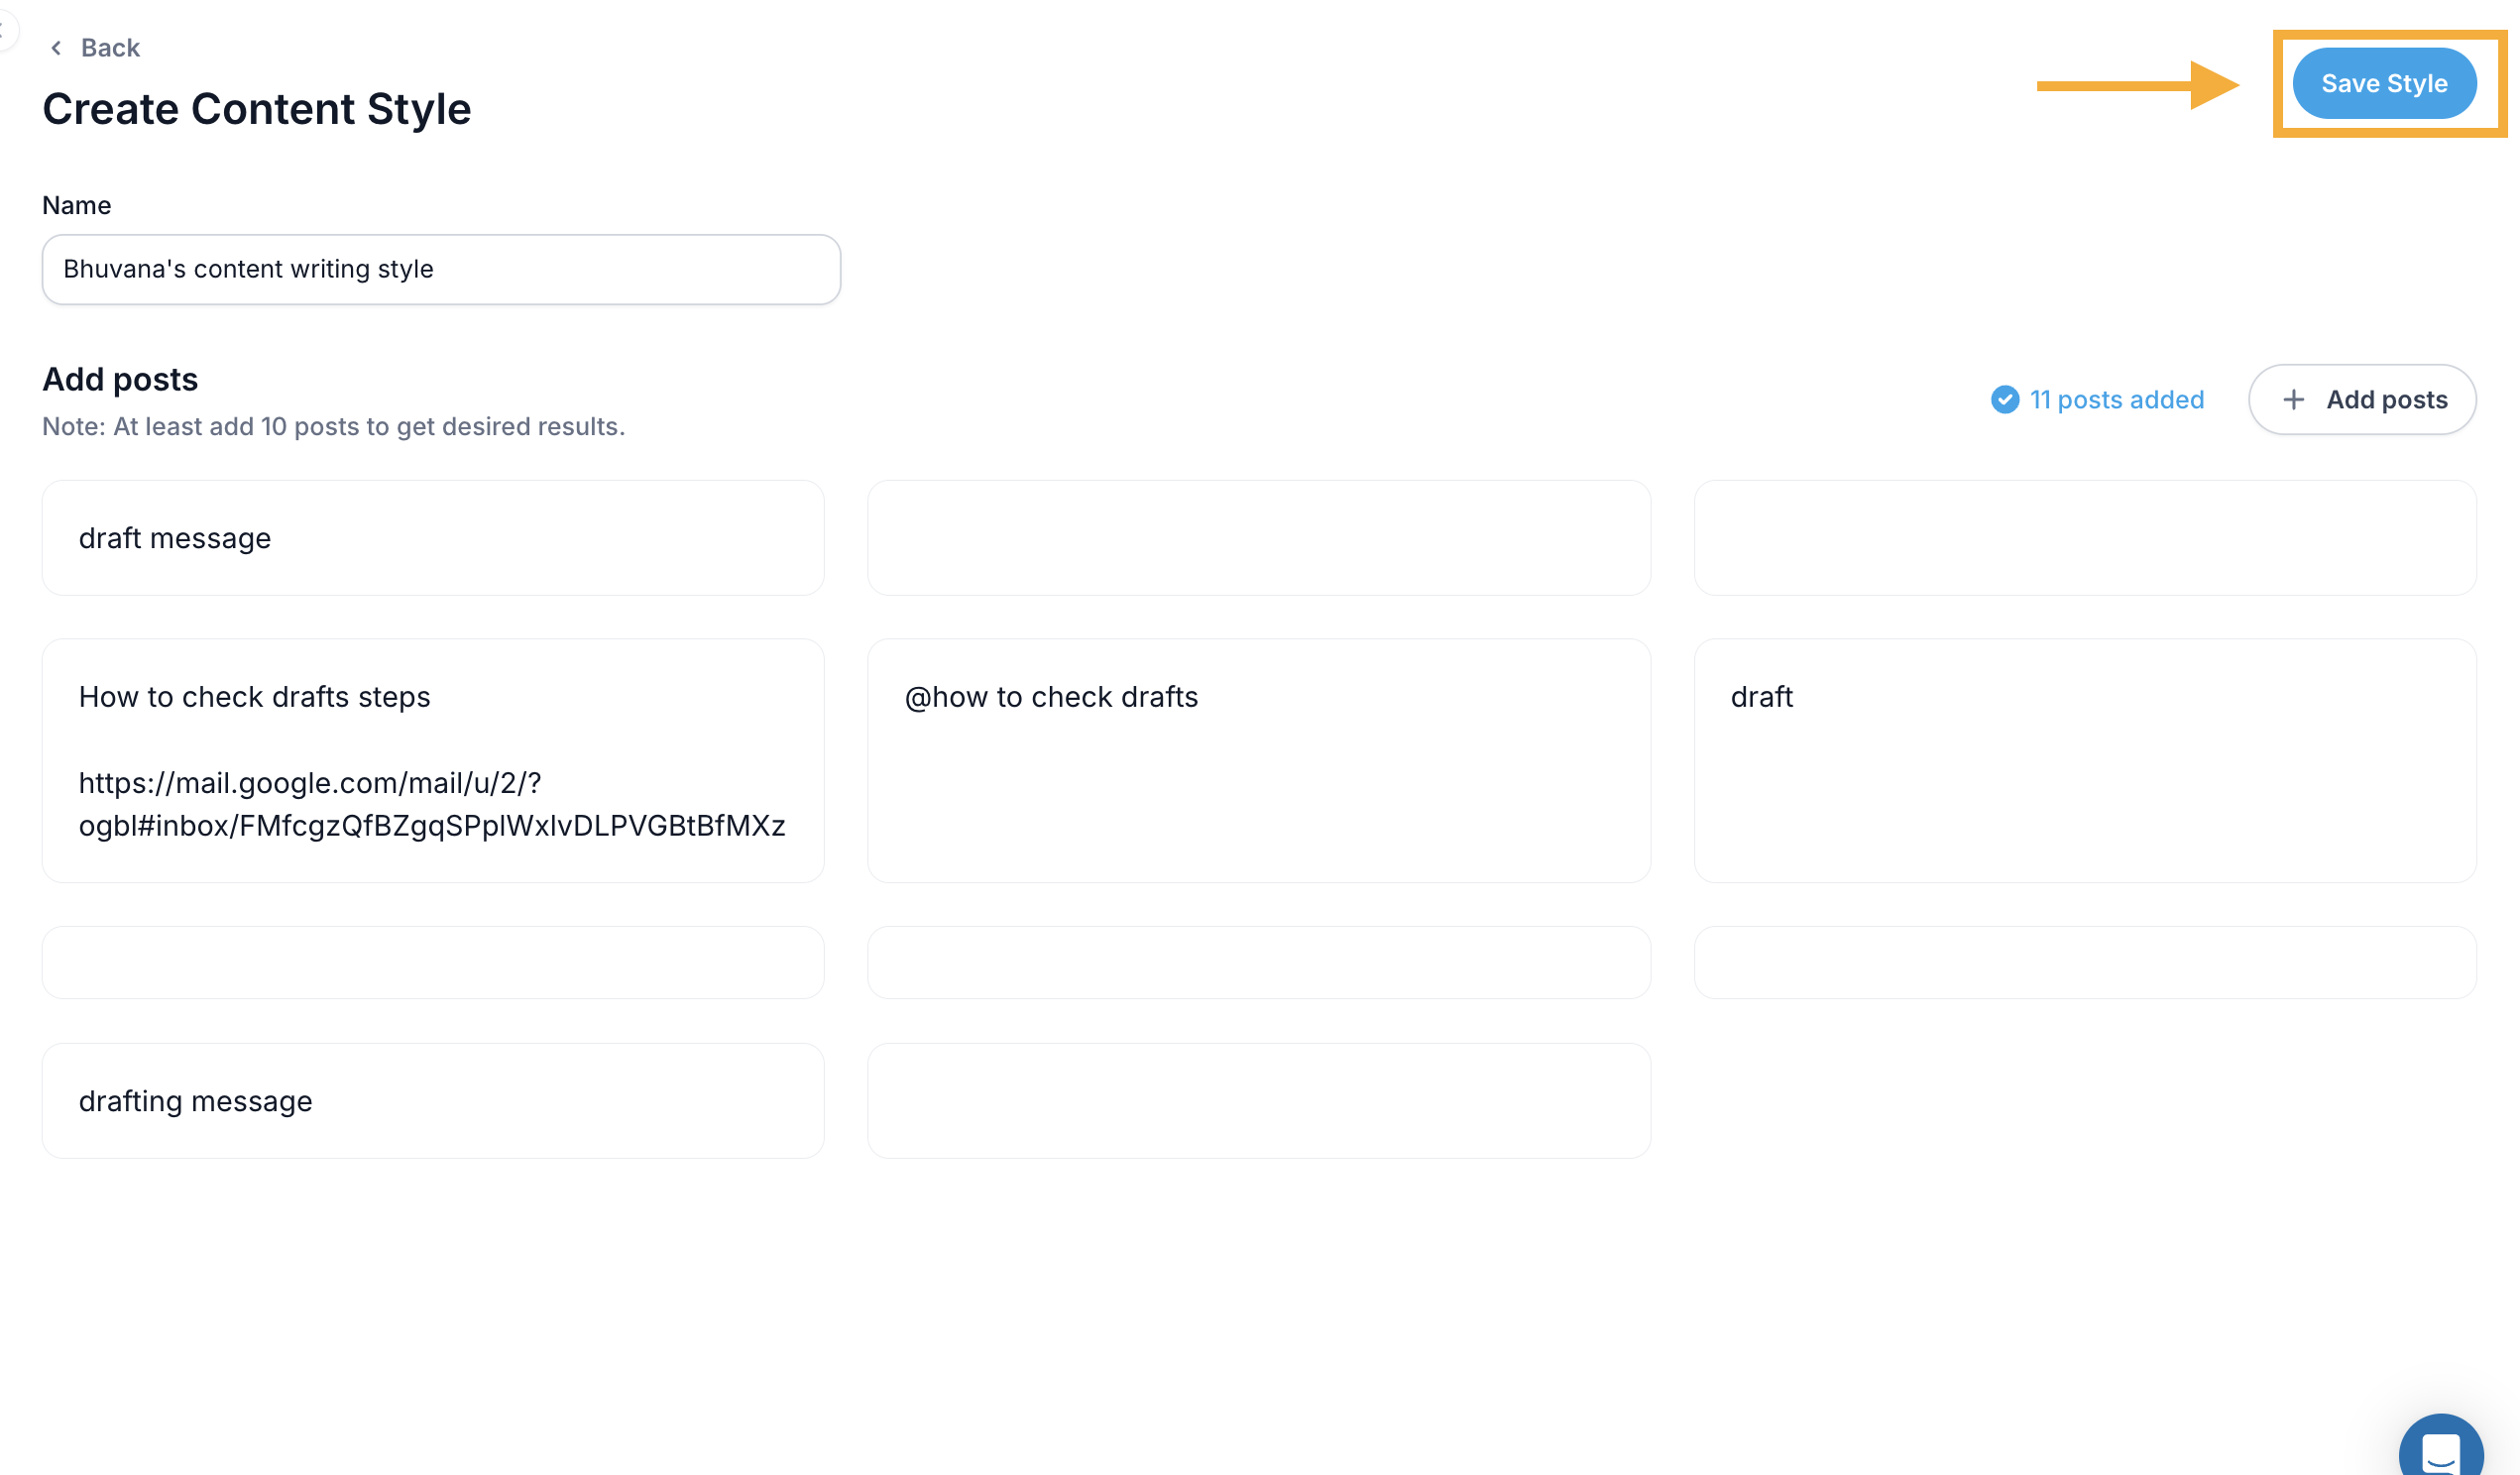
Task: Select the post card labeled draft
Action: pyautogui.click(x=2084, y=760)
